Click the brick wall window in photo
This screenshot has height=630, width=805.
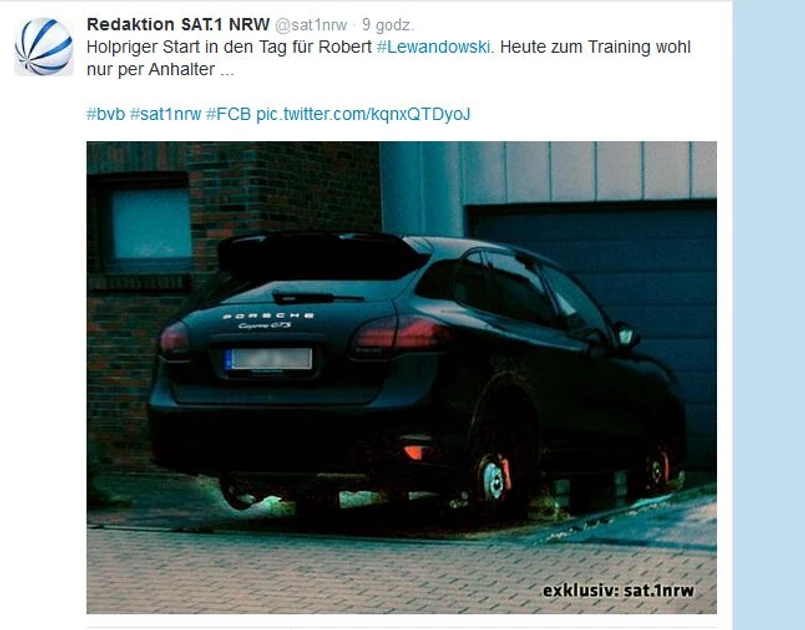coord(150,223)
